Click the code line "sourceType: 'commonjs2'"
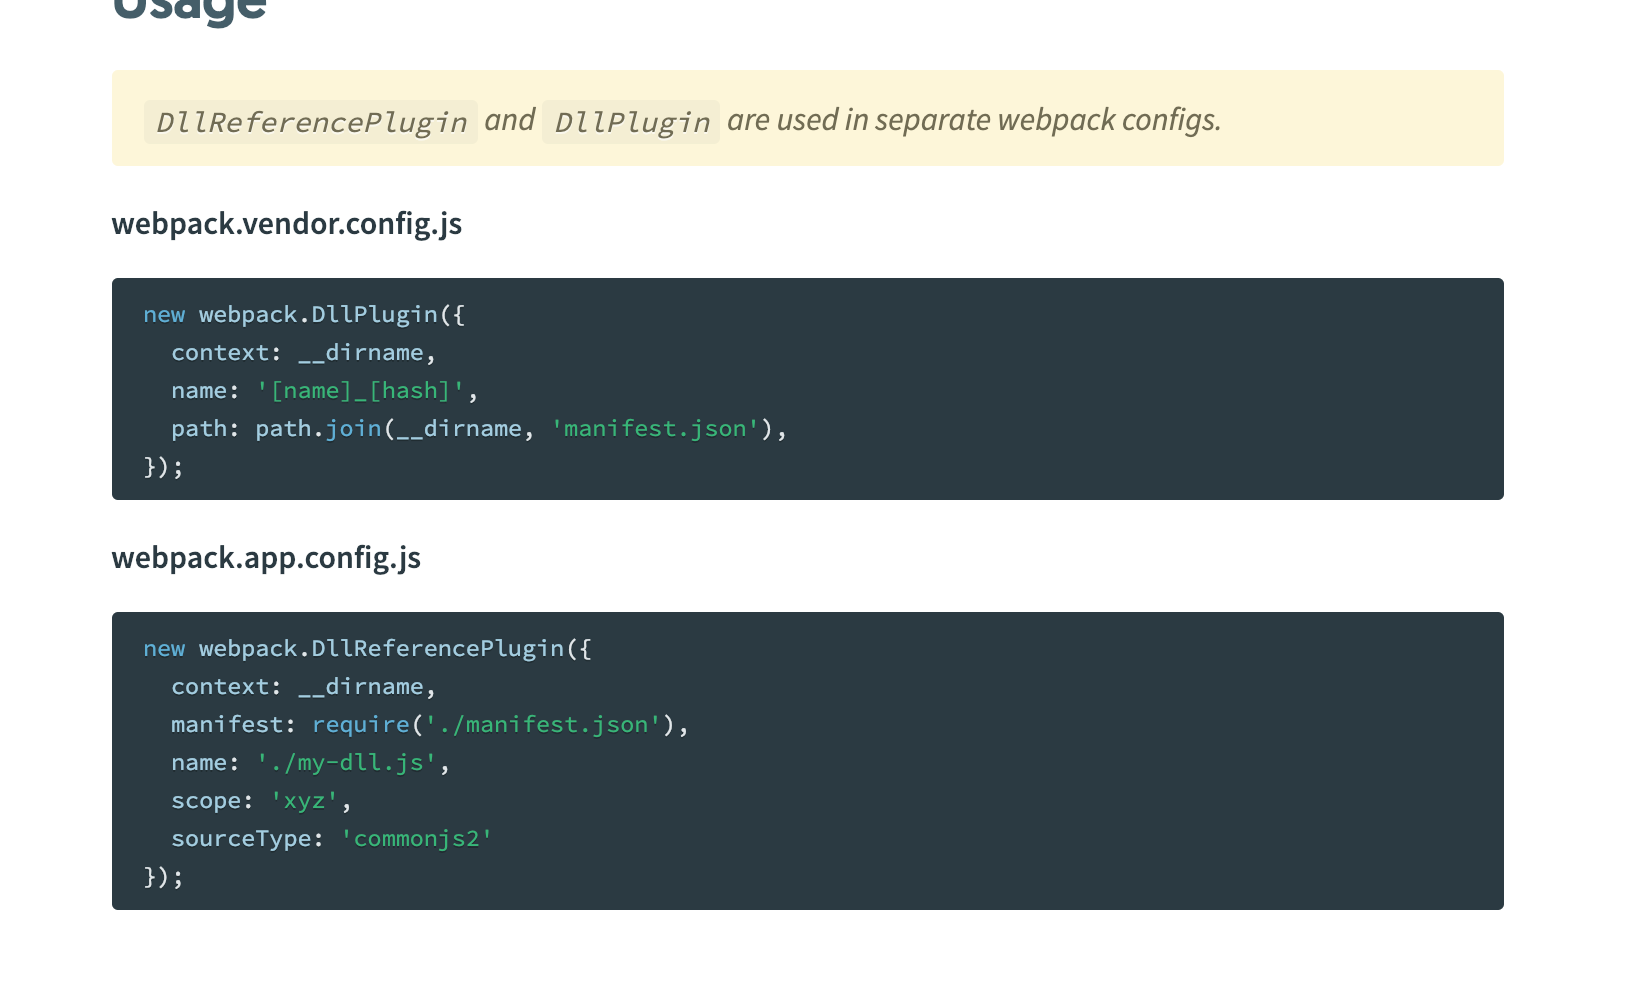The height and width of the screenshot is (984, 1644). point(332,839)
